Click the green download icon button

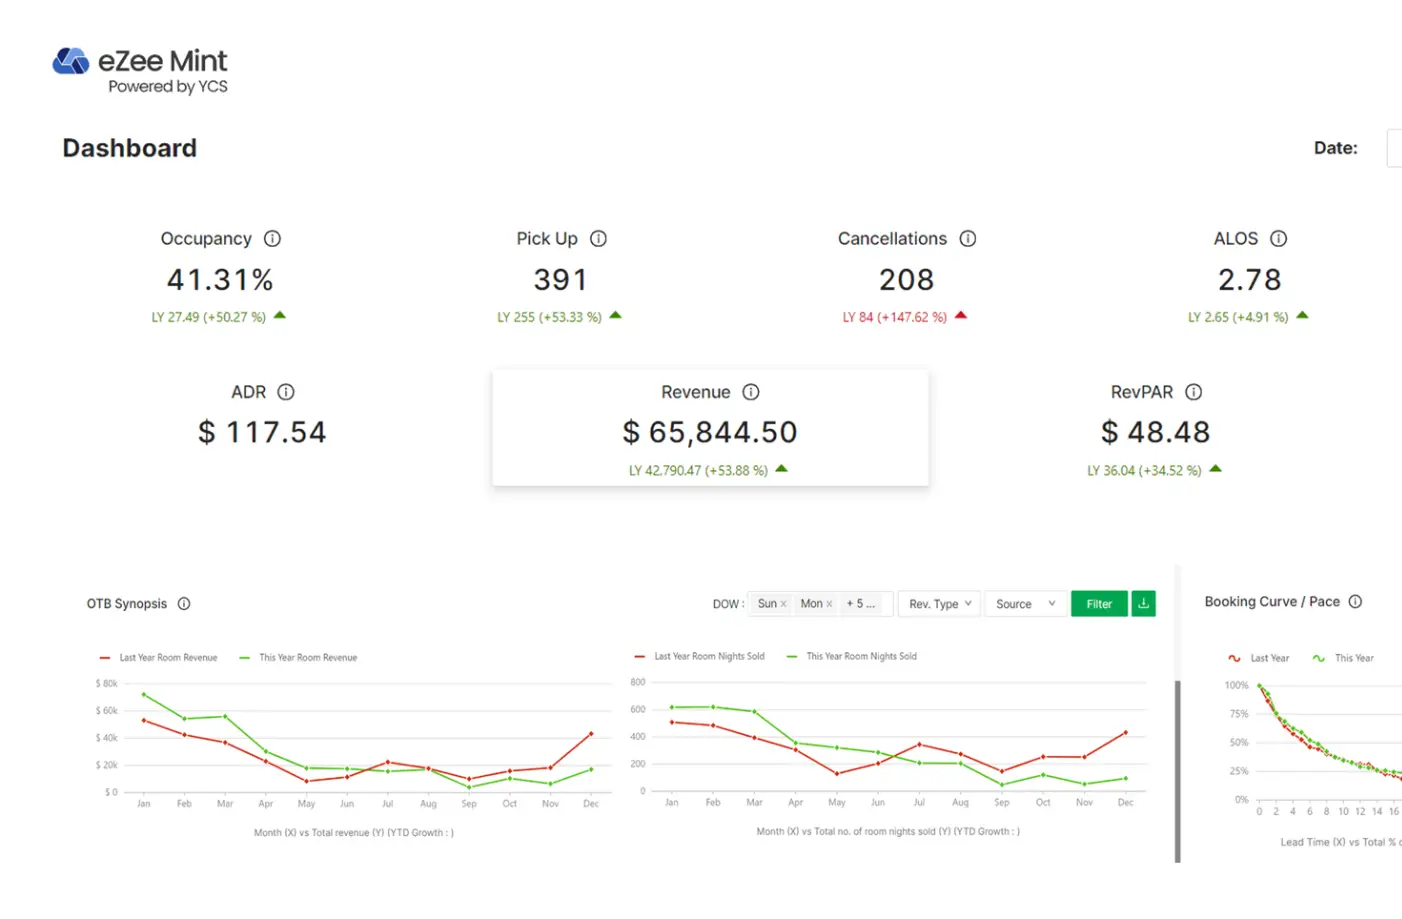tap(1143, 604)
